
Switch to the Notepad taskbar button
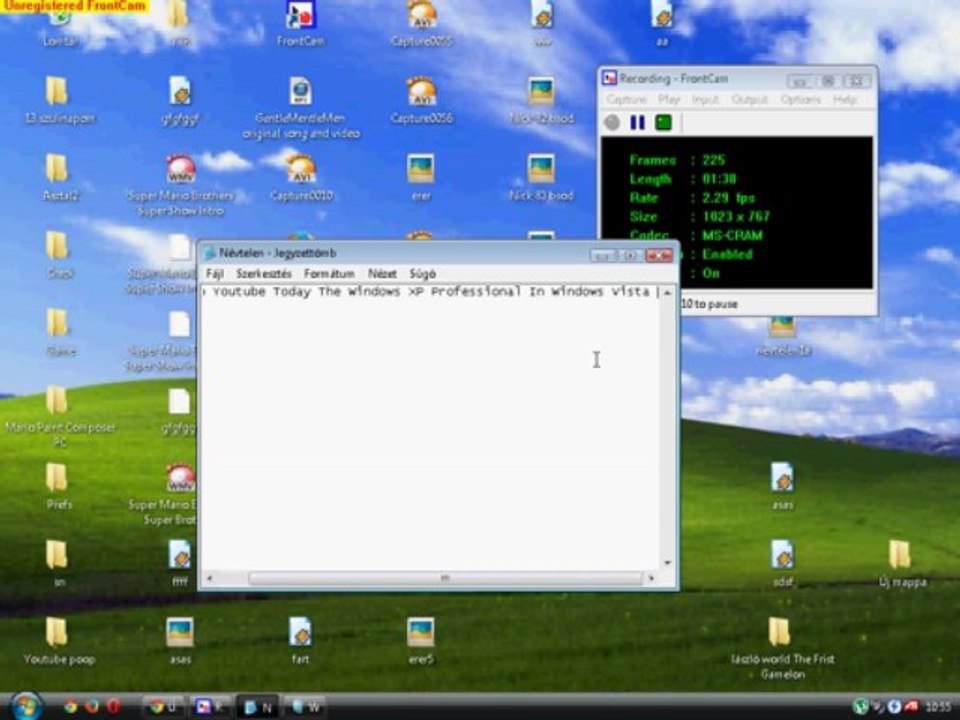[258, 707]
